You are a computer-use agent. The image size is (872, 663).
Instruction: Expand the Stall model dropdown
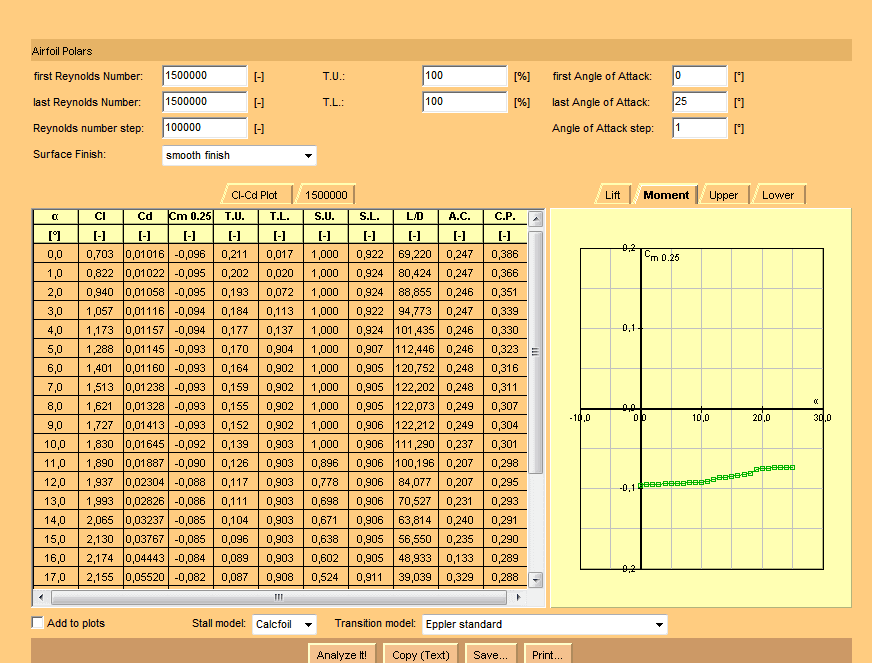point(284,624)
